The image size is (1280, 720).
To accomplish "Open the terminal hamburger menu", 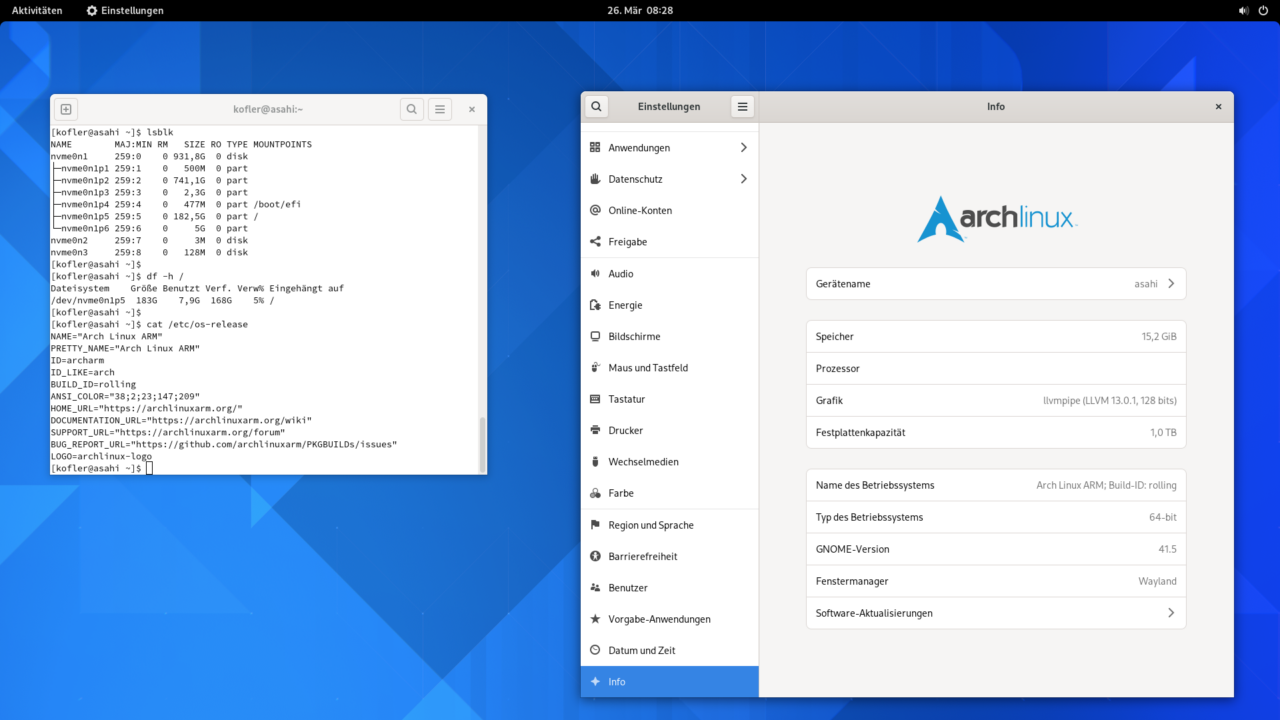I will point(440,109).
